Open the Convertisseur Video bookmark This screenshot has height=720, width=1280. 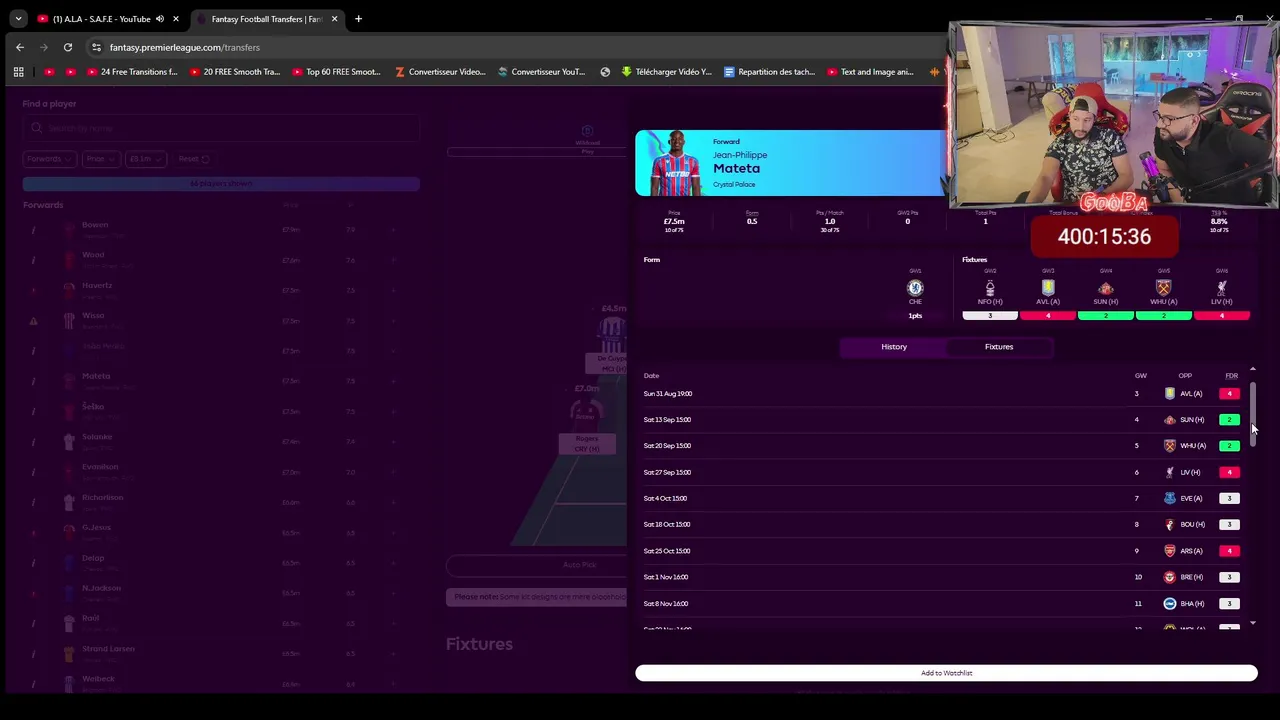pos(440,72)
